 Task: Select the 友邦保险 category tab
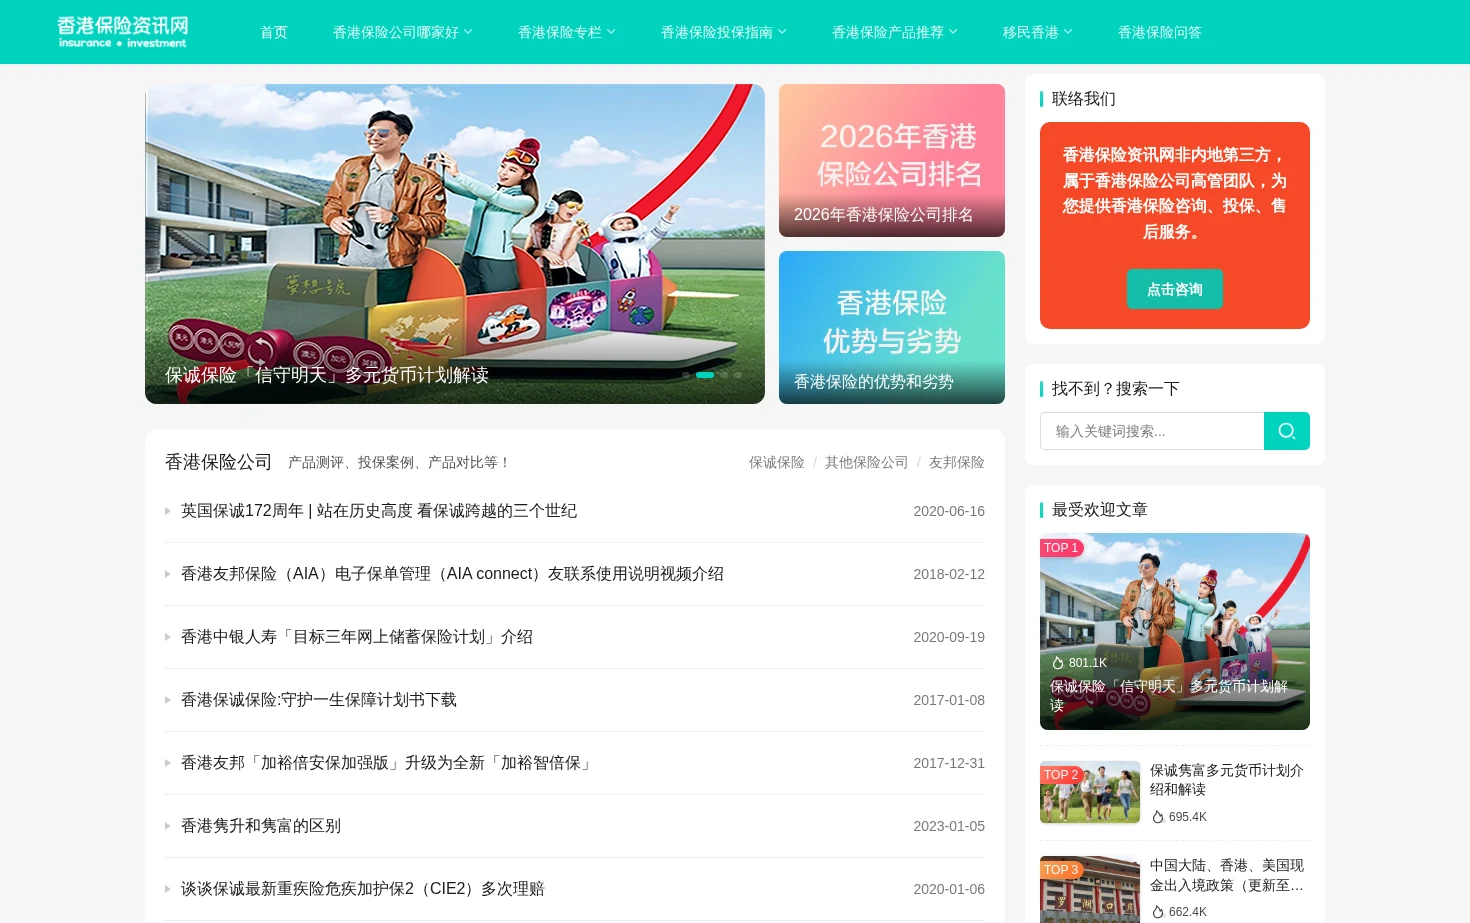(x=957, y=462)
